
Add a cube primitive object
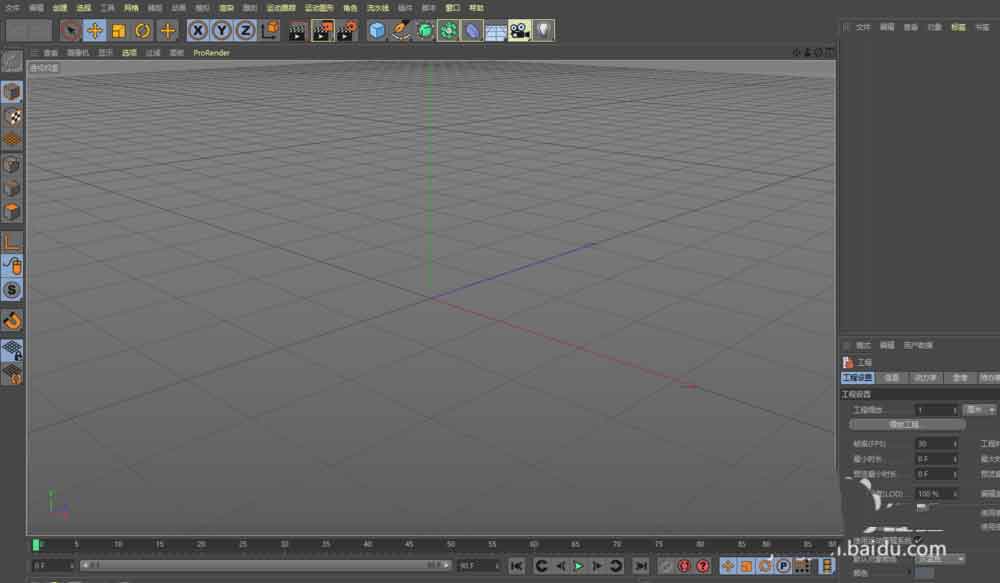pyautogui.click(x=377, y=31)
